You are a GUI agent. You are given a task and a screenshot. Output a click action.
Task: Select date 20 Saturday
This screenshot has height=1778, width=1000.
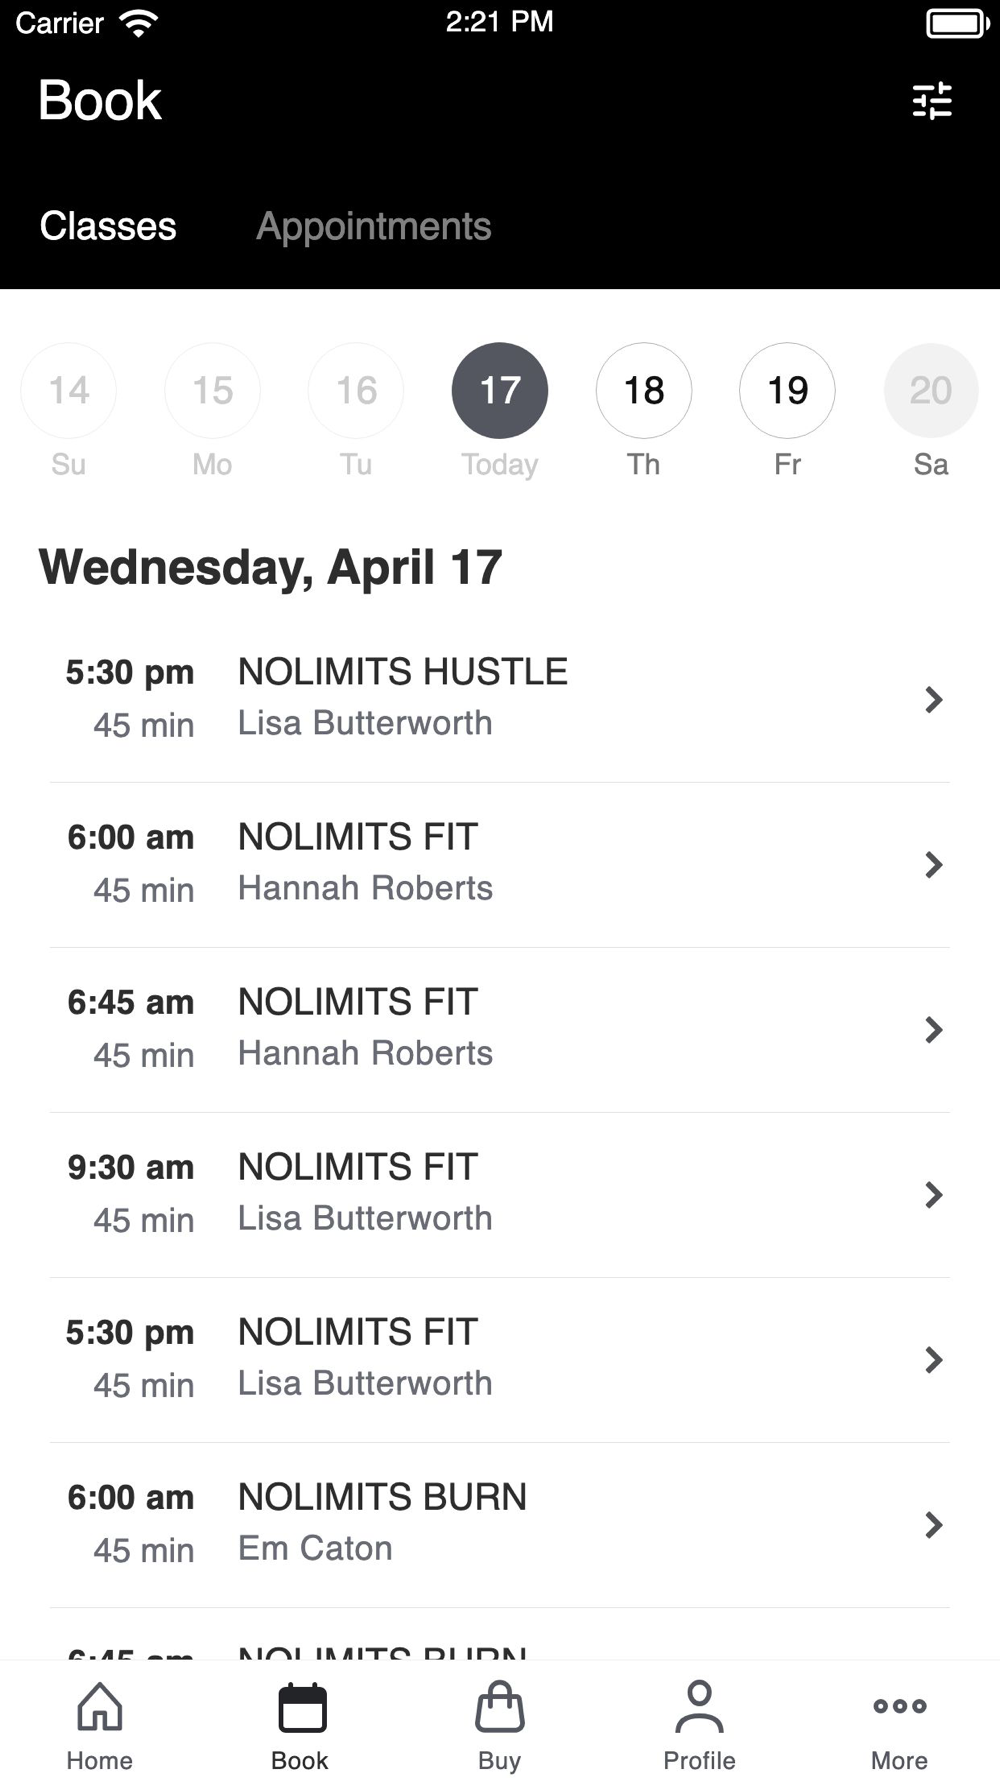[x=931, y=390]
